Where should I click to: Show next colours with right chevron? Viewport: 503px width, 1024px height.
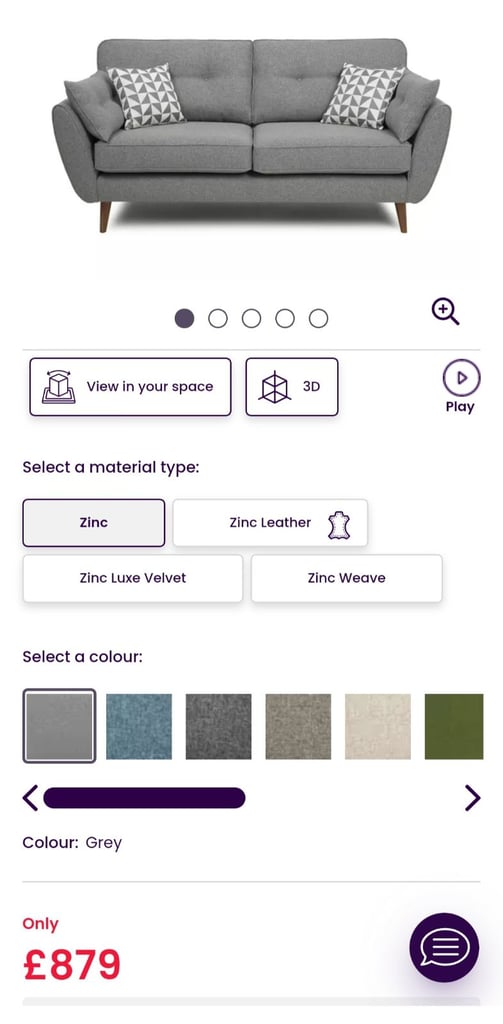[472, 797]
